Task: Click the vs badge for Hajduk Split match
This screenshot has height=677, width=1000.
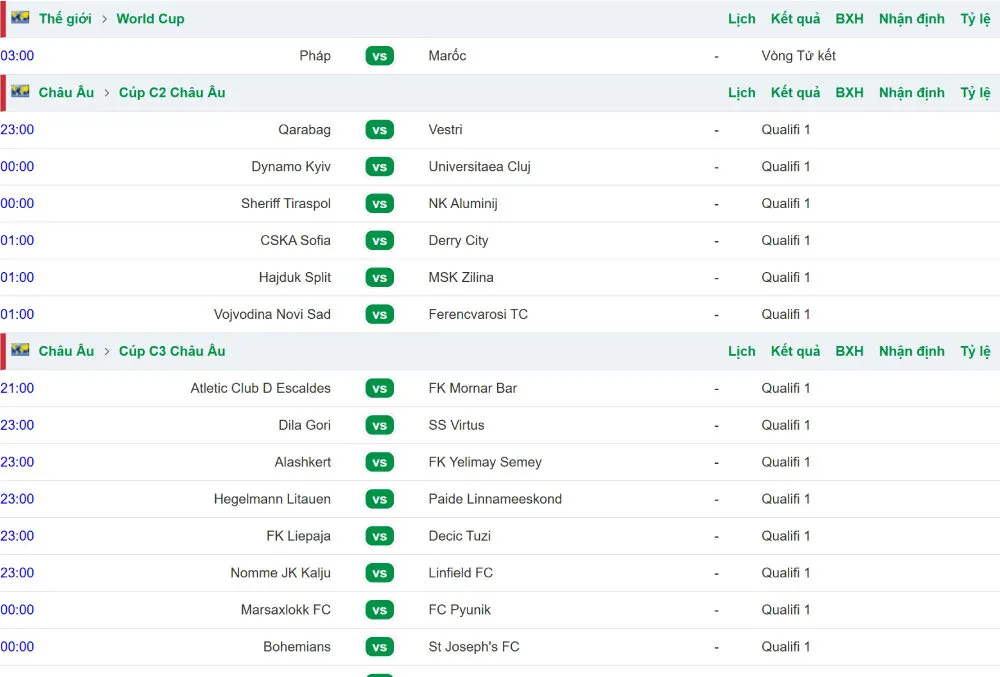Action: point(379,278)
